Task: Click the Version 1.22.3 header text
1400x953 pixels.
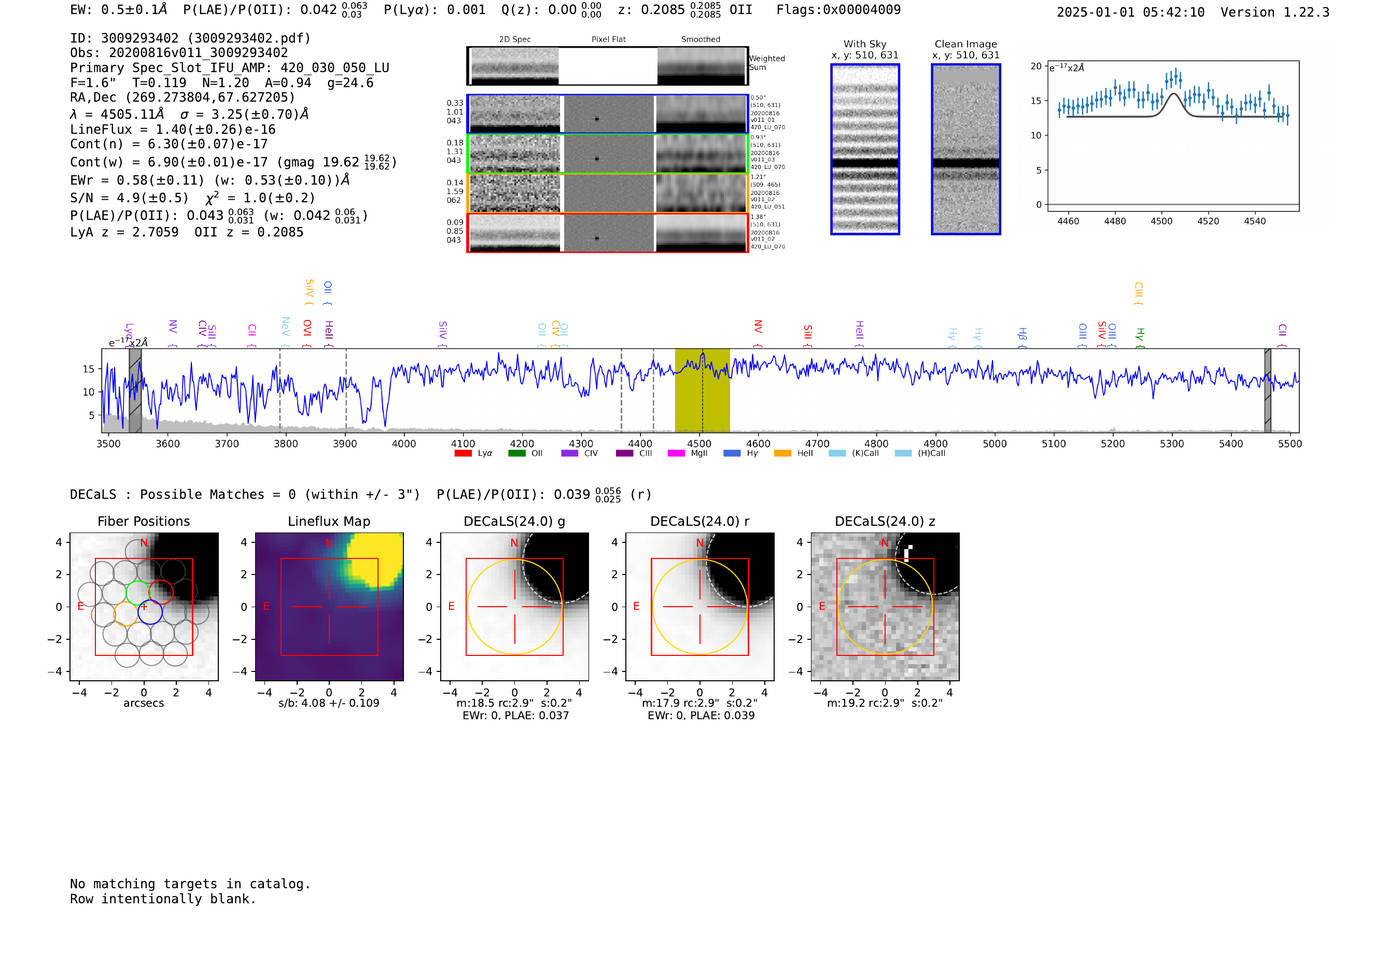Action: (x=1275, y=12)
